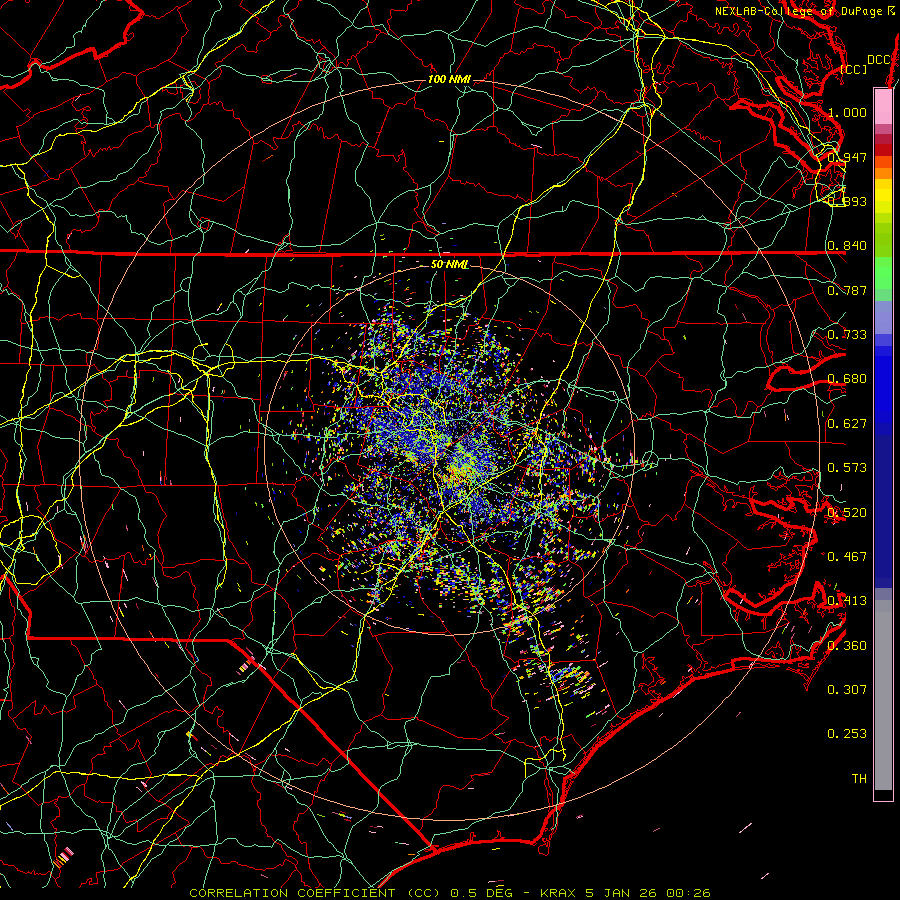Click the [CC] units label
900x900 pixels.
coord(853,69)
